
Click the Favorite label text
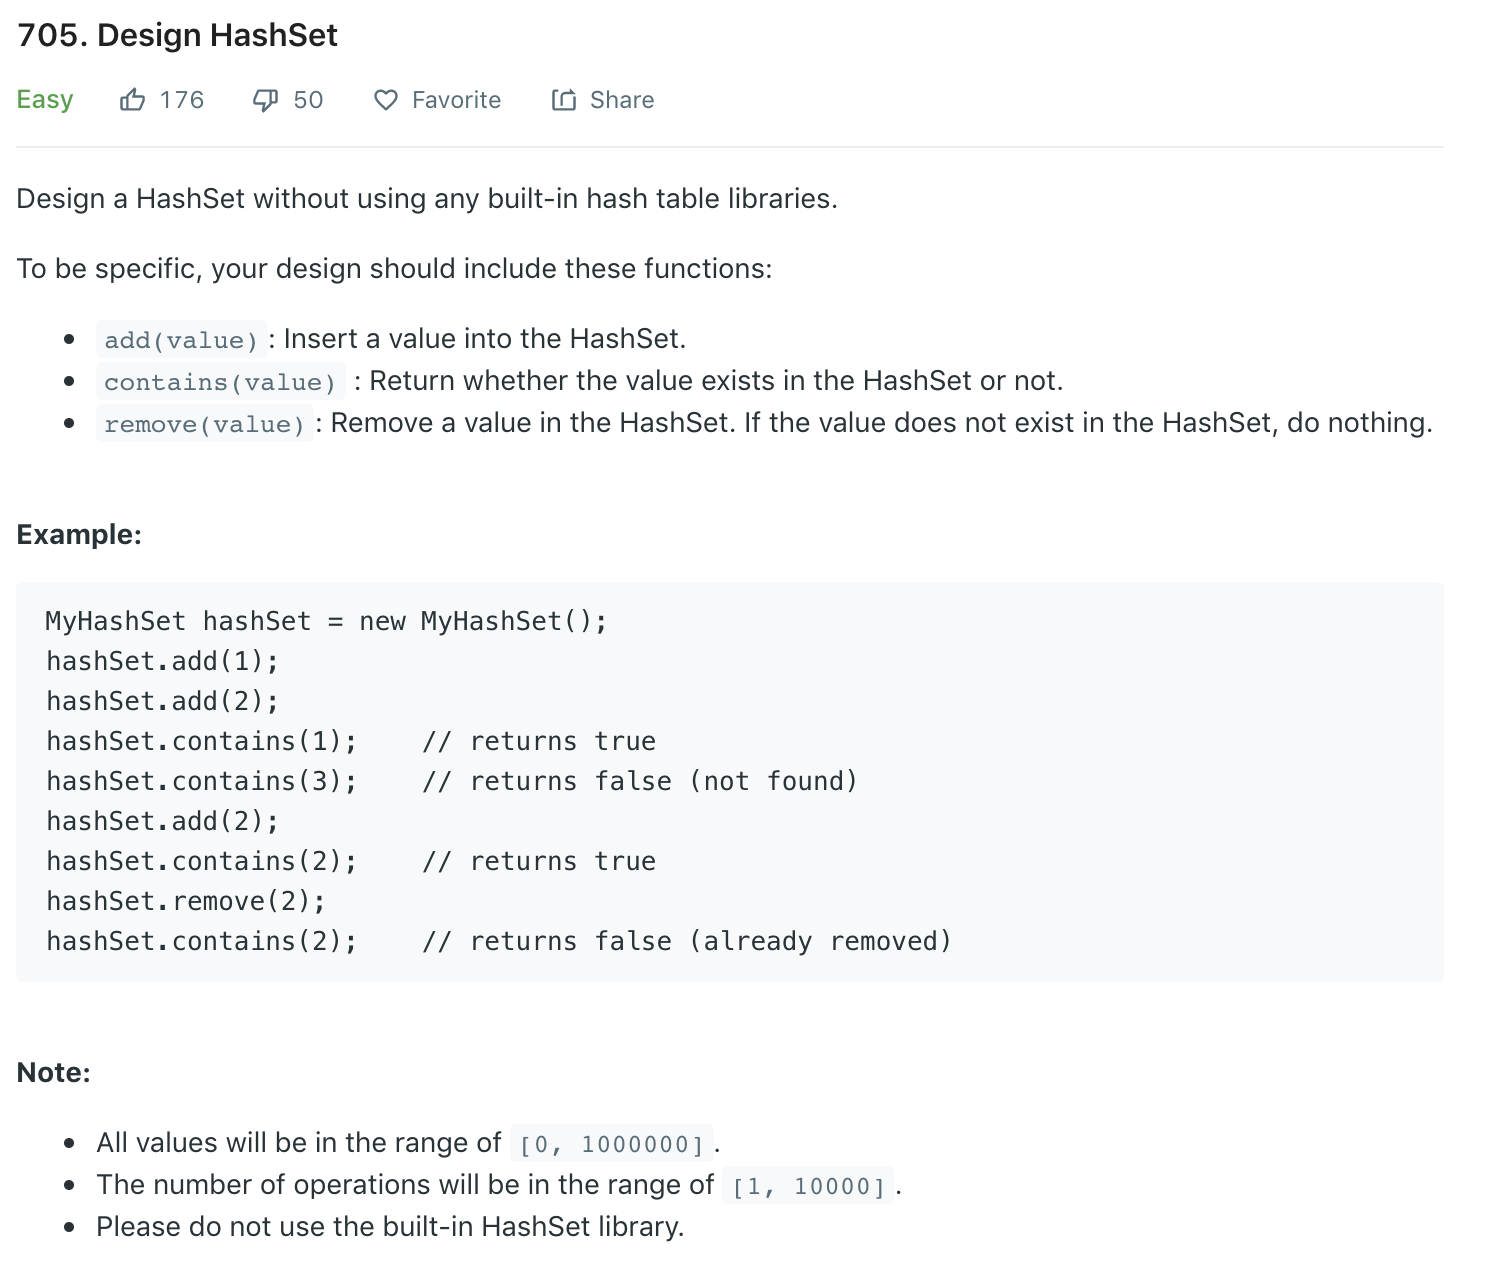(456, 100)
